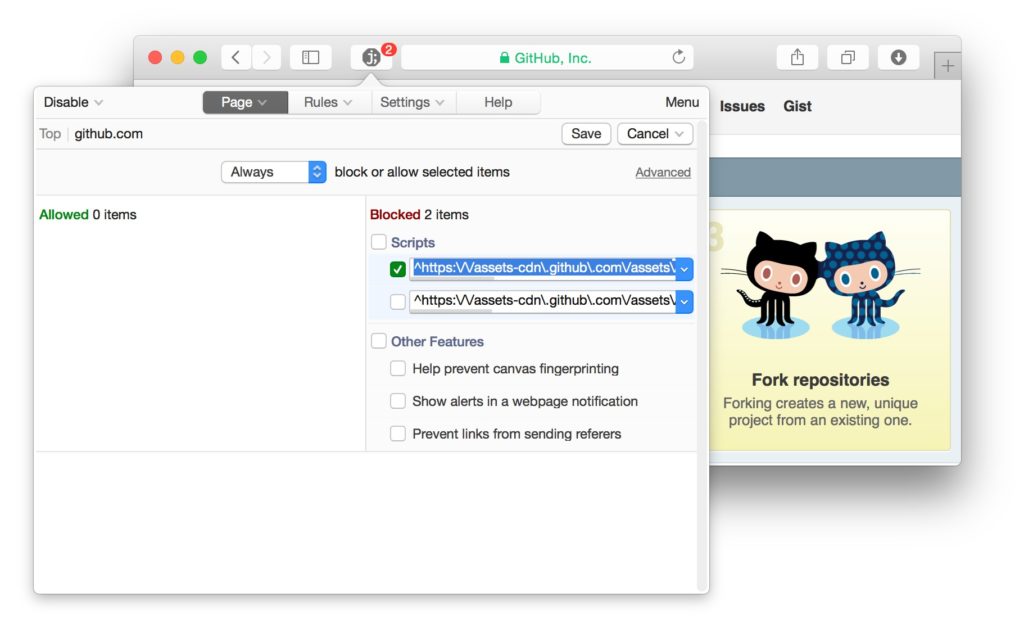
Task: Open the Always block/allow selector
Action: [x=274, y=172]
